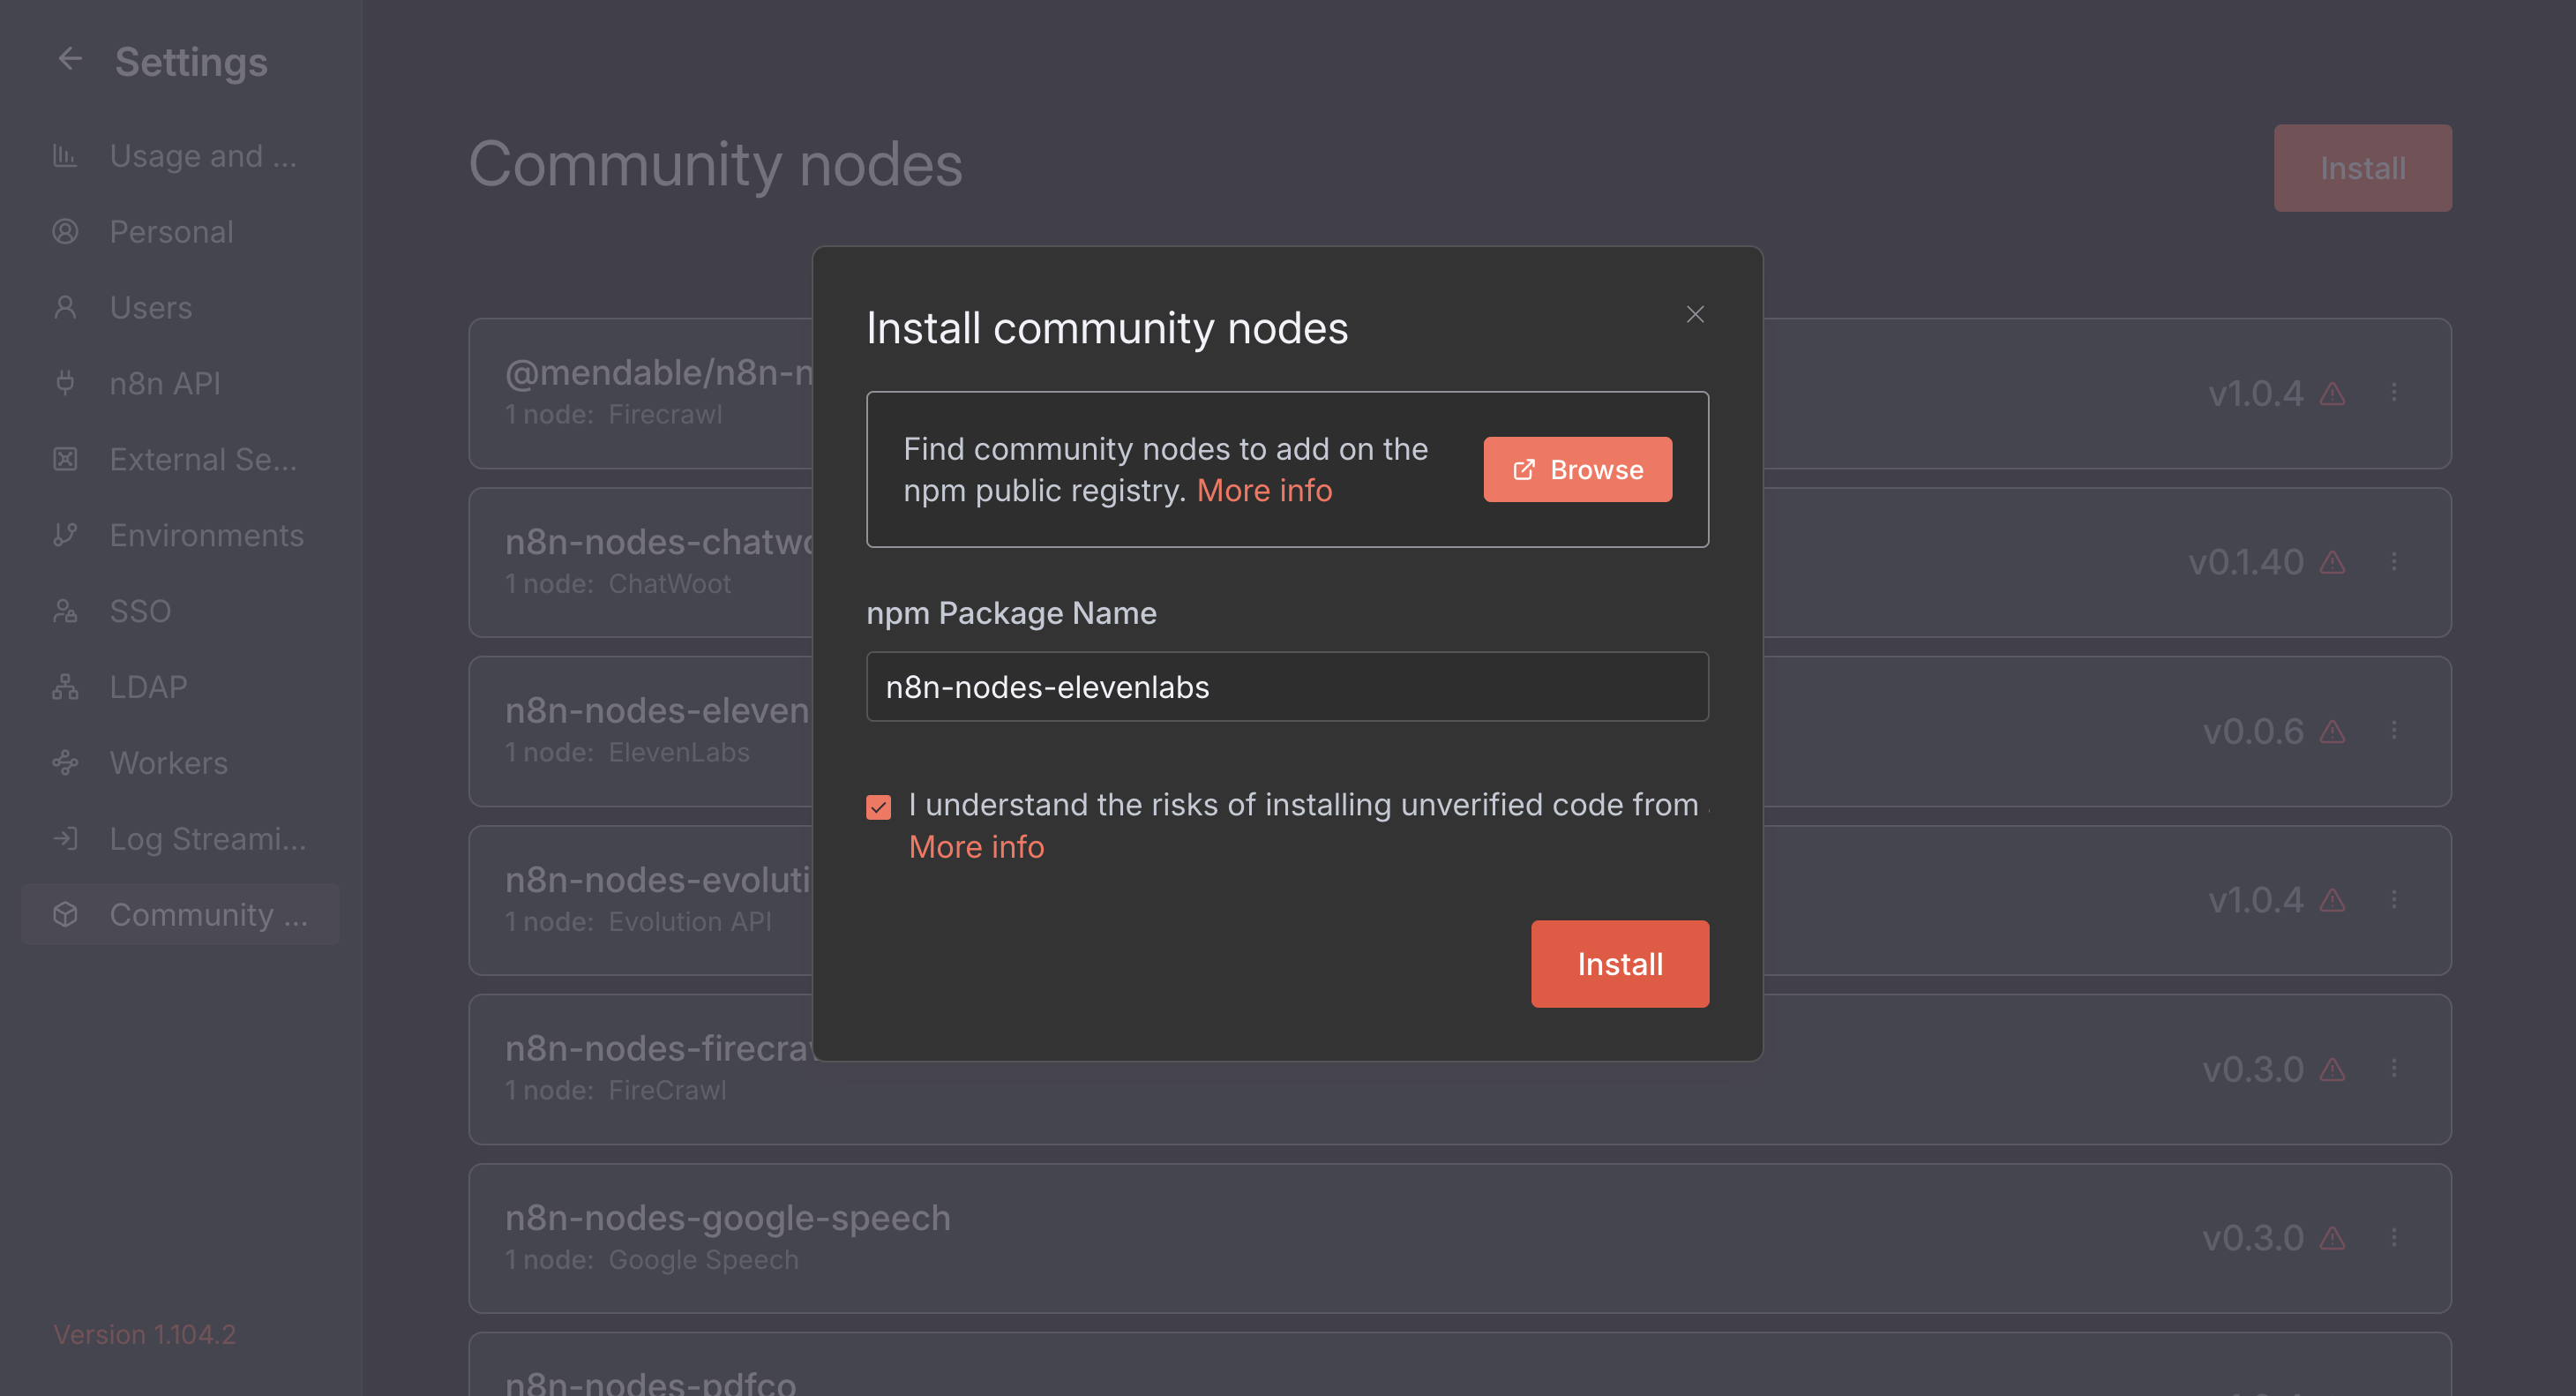The width and height of the screenshot is (2576, 1396).
Task: Select Users in the settings sidebar
Action: pos(150,308)
